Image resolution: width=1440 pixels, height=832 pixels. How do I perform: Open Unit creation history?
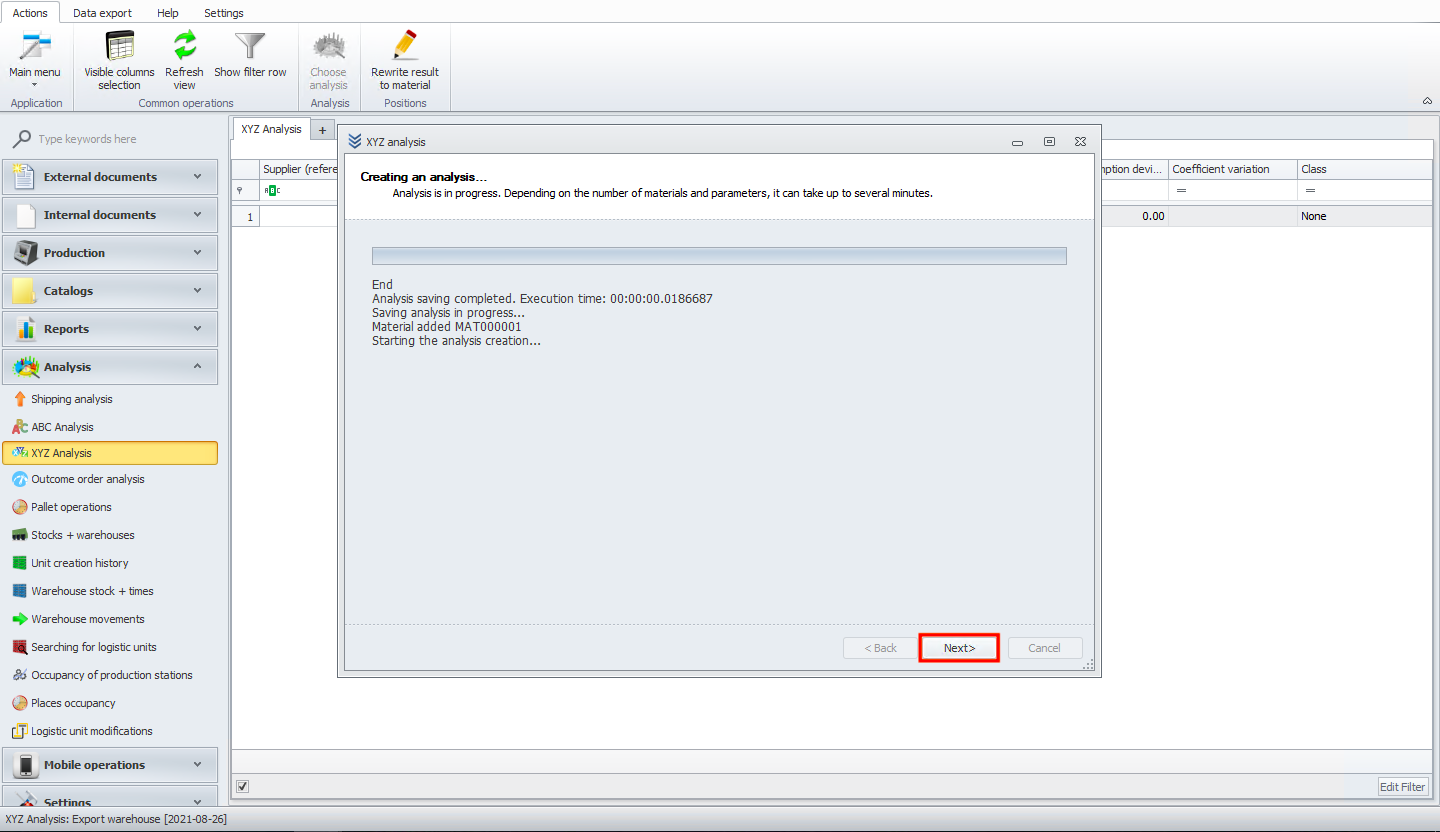pos(80,563)
